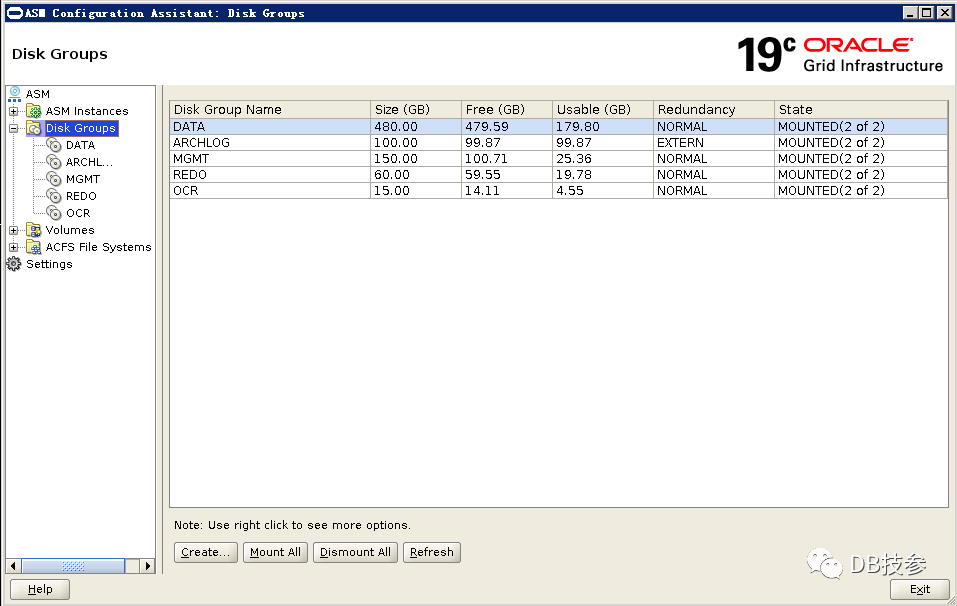Expand the ACFS File Systems node

13,247
